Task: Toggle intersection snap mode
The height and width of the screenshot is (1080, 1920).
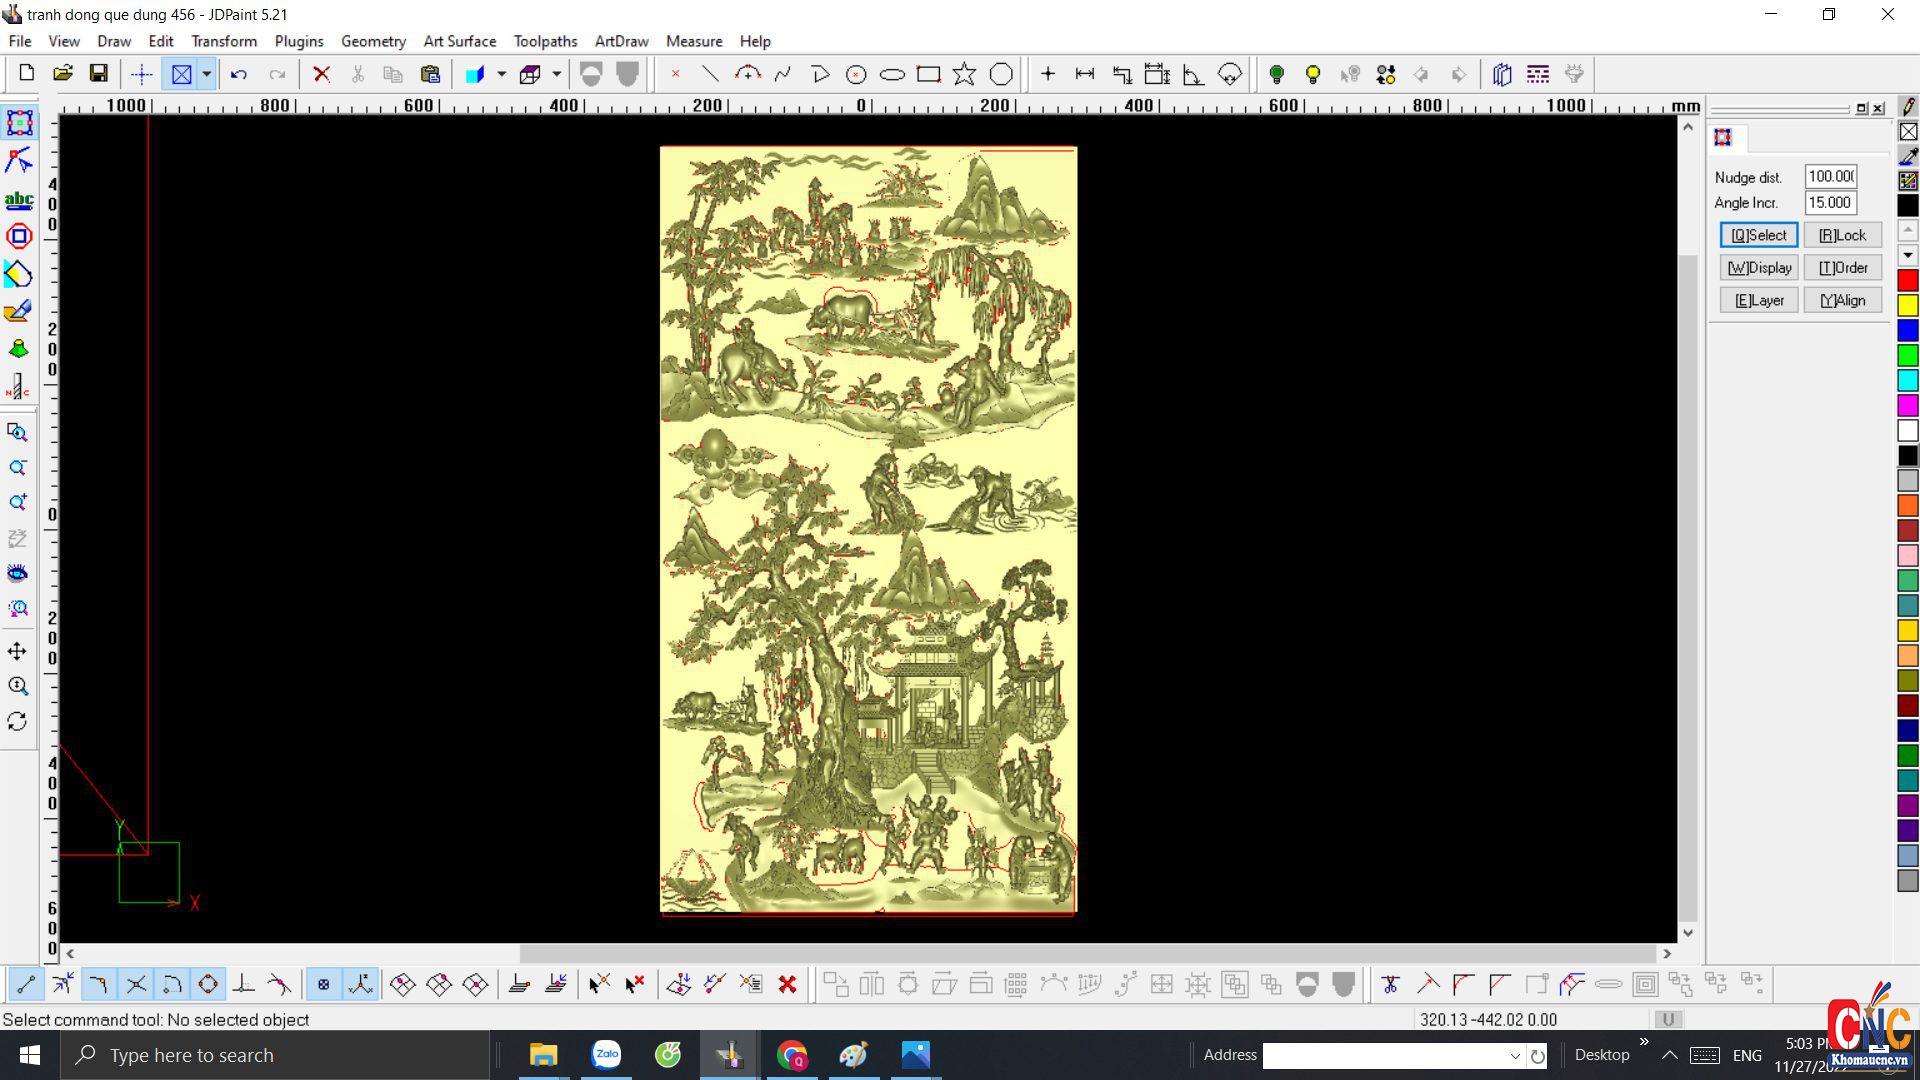Action: click(136, 985)
